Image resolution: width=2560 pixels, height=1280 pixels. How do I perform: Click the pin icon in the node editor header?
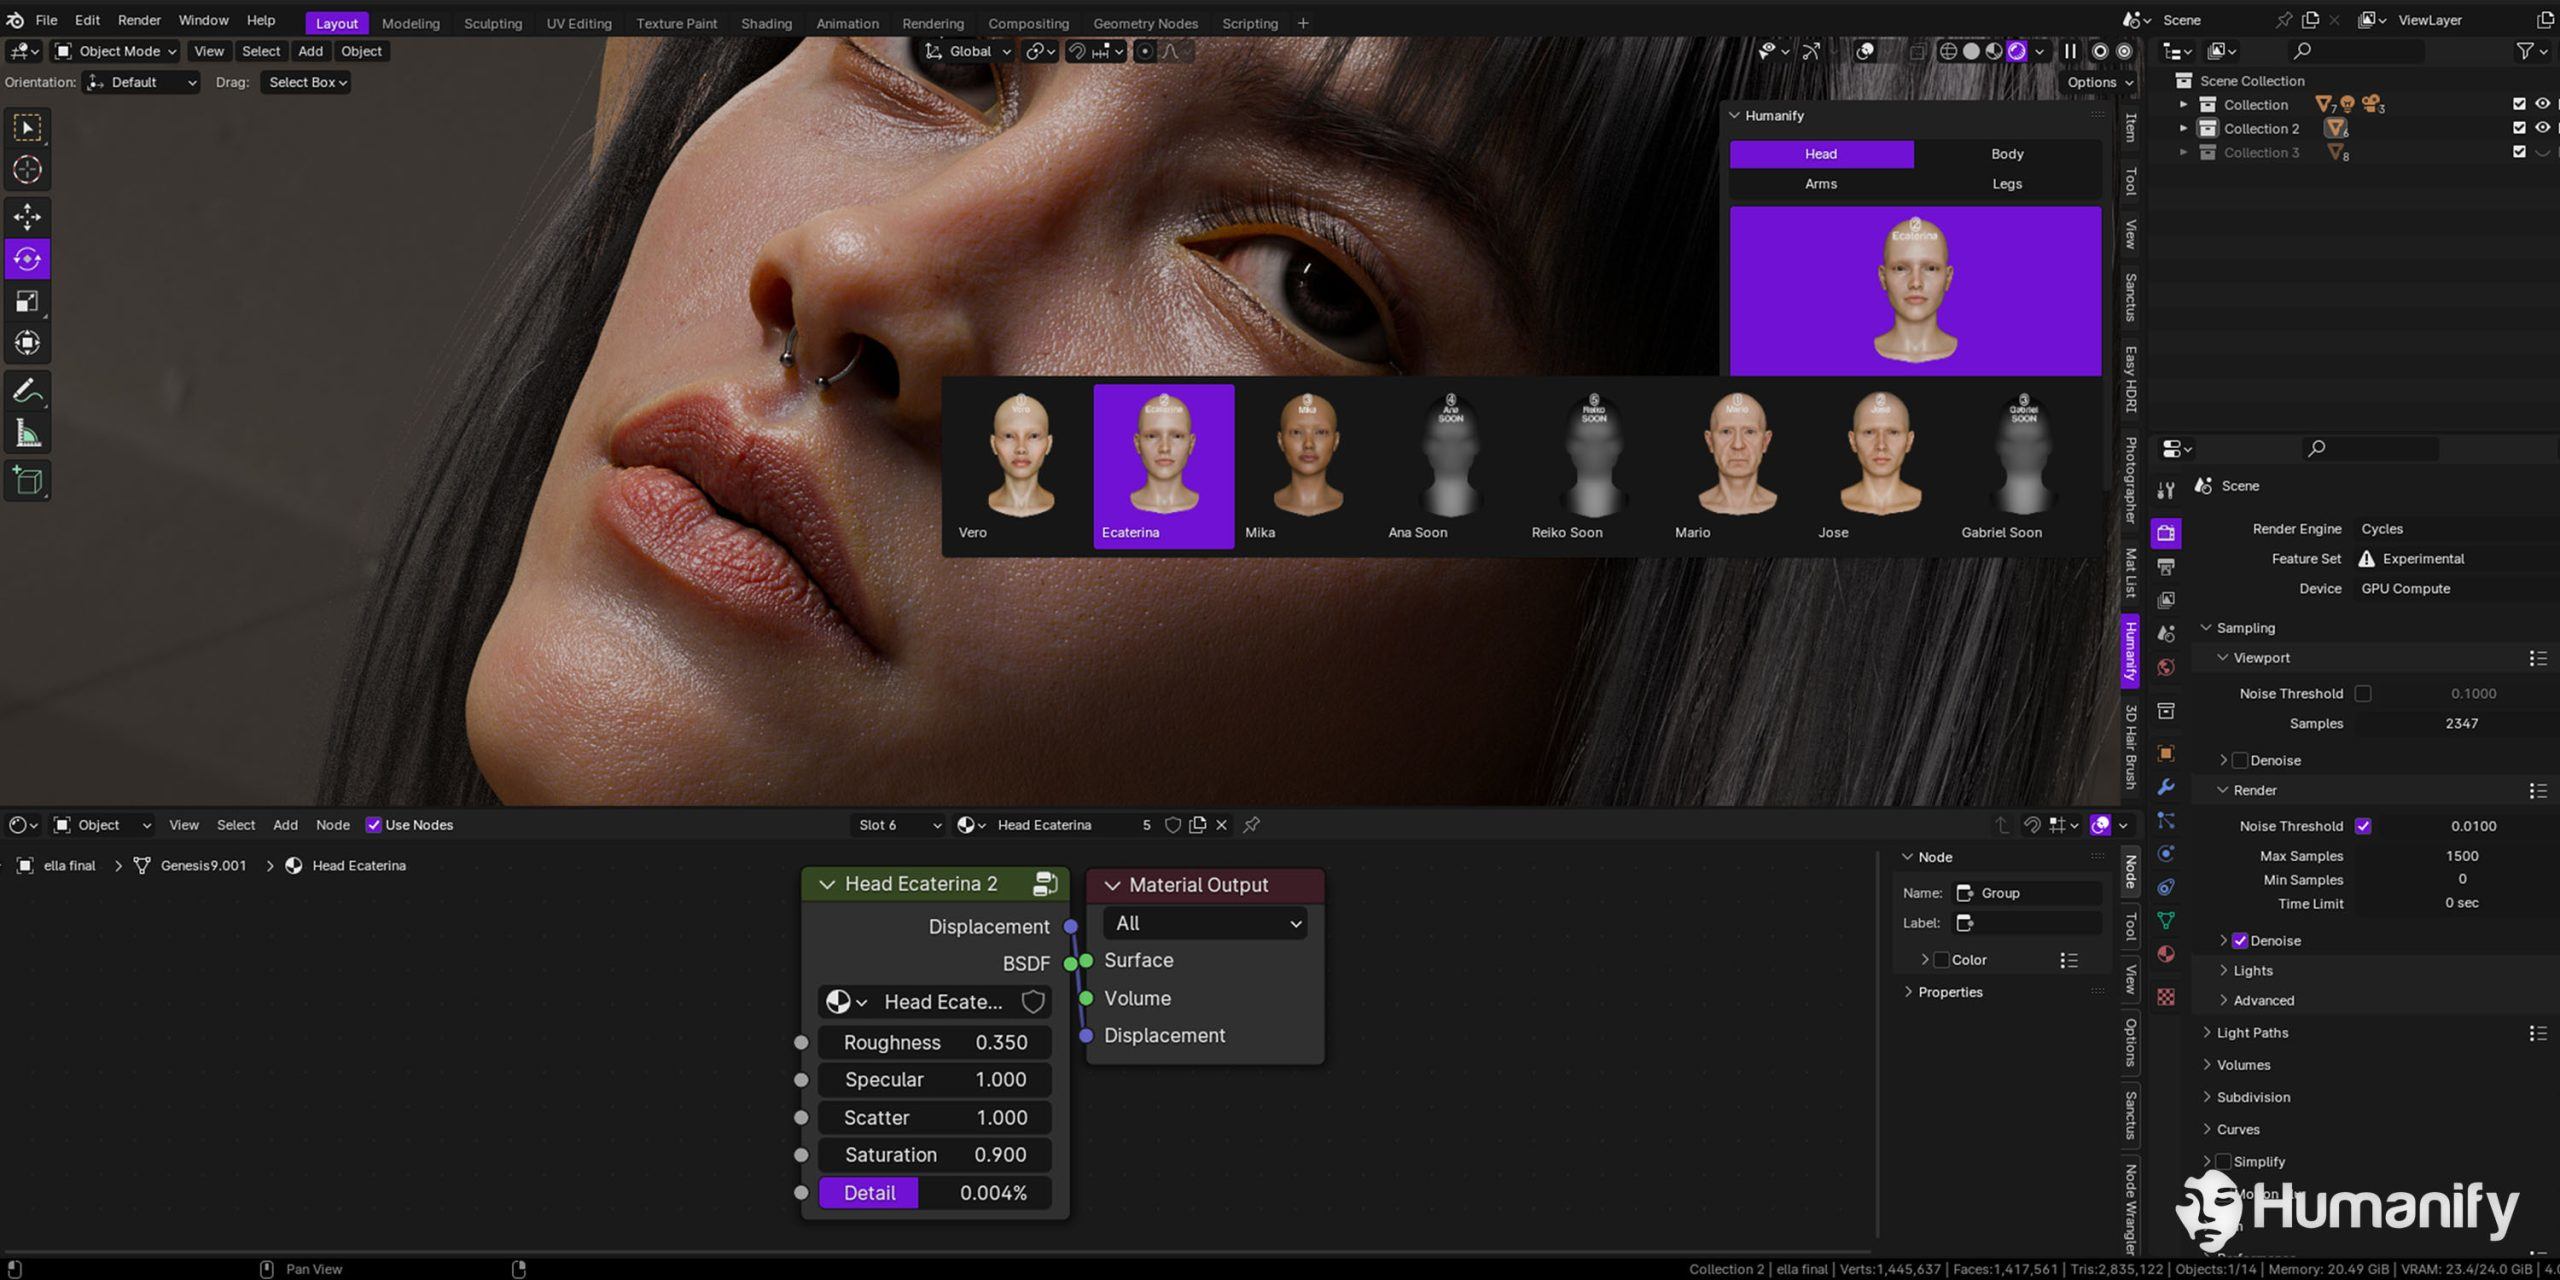pyautogui.click(x=1251, y=825)
